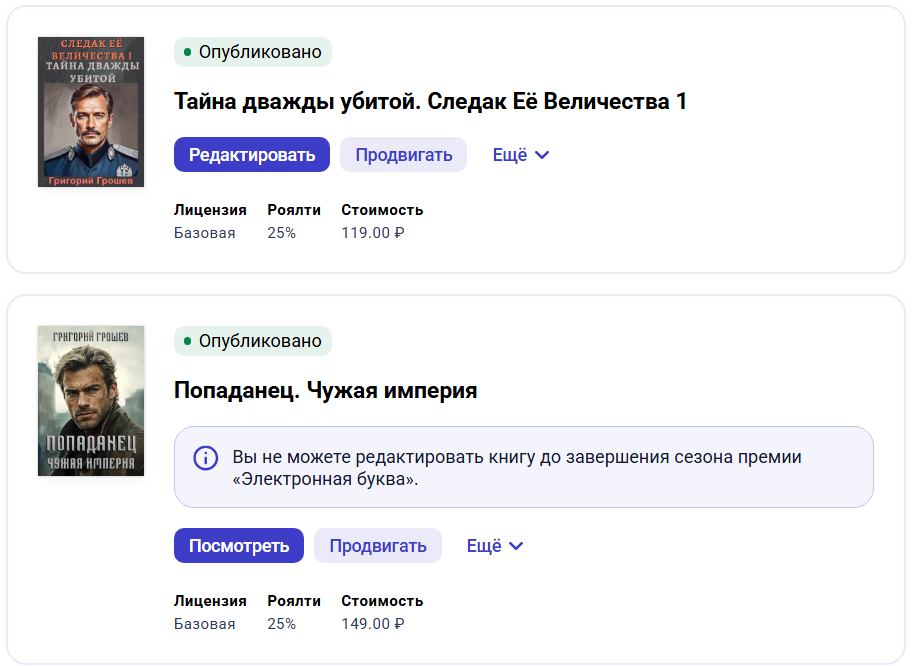Click the chevron arrow beside upper «Ещё»
The width and height of the screenshot is (917, 666).
point(543,155)
